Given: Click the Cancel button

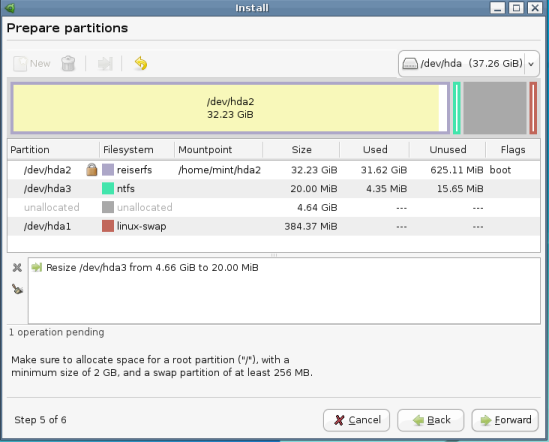Looking at the screenshot, I should (x=356, y=420).
